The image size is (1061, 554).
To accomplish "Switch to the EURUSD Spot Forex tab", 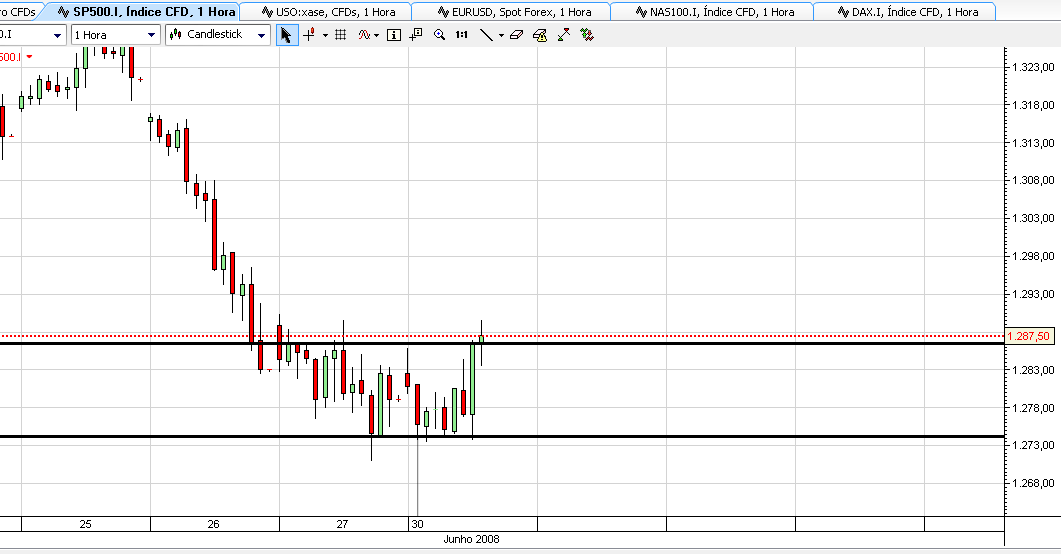I will click(514, 11).
